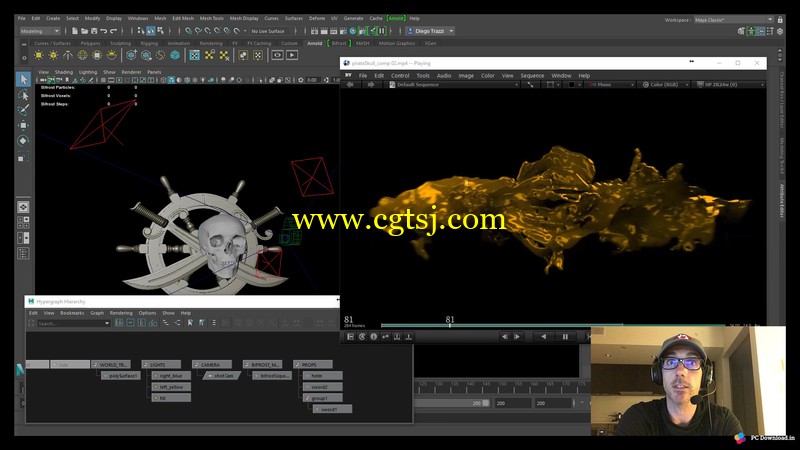Toggle Select by hierarchy mode
The height and width of the screenshot is (450, 800).
pos(140,31)
